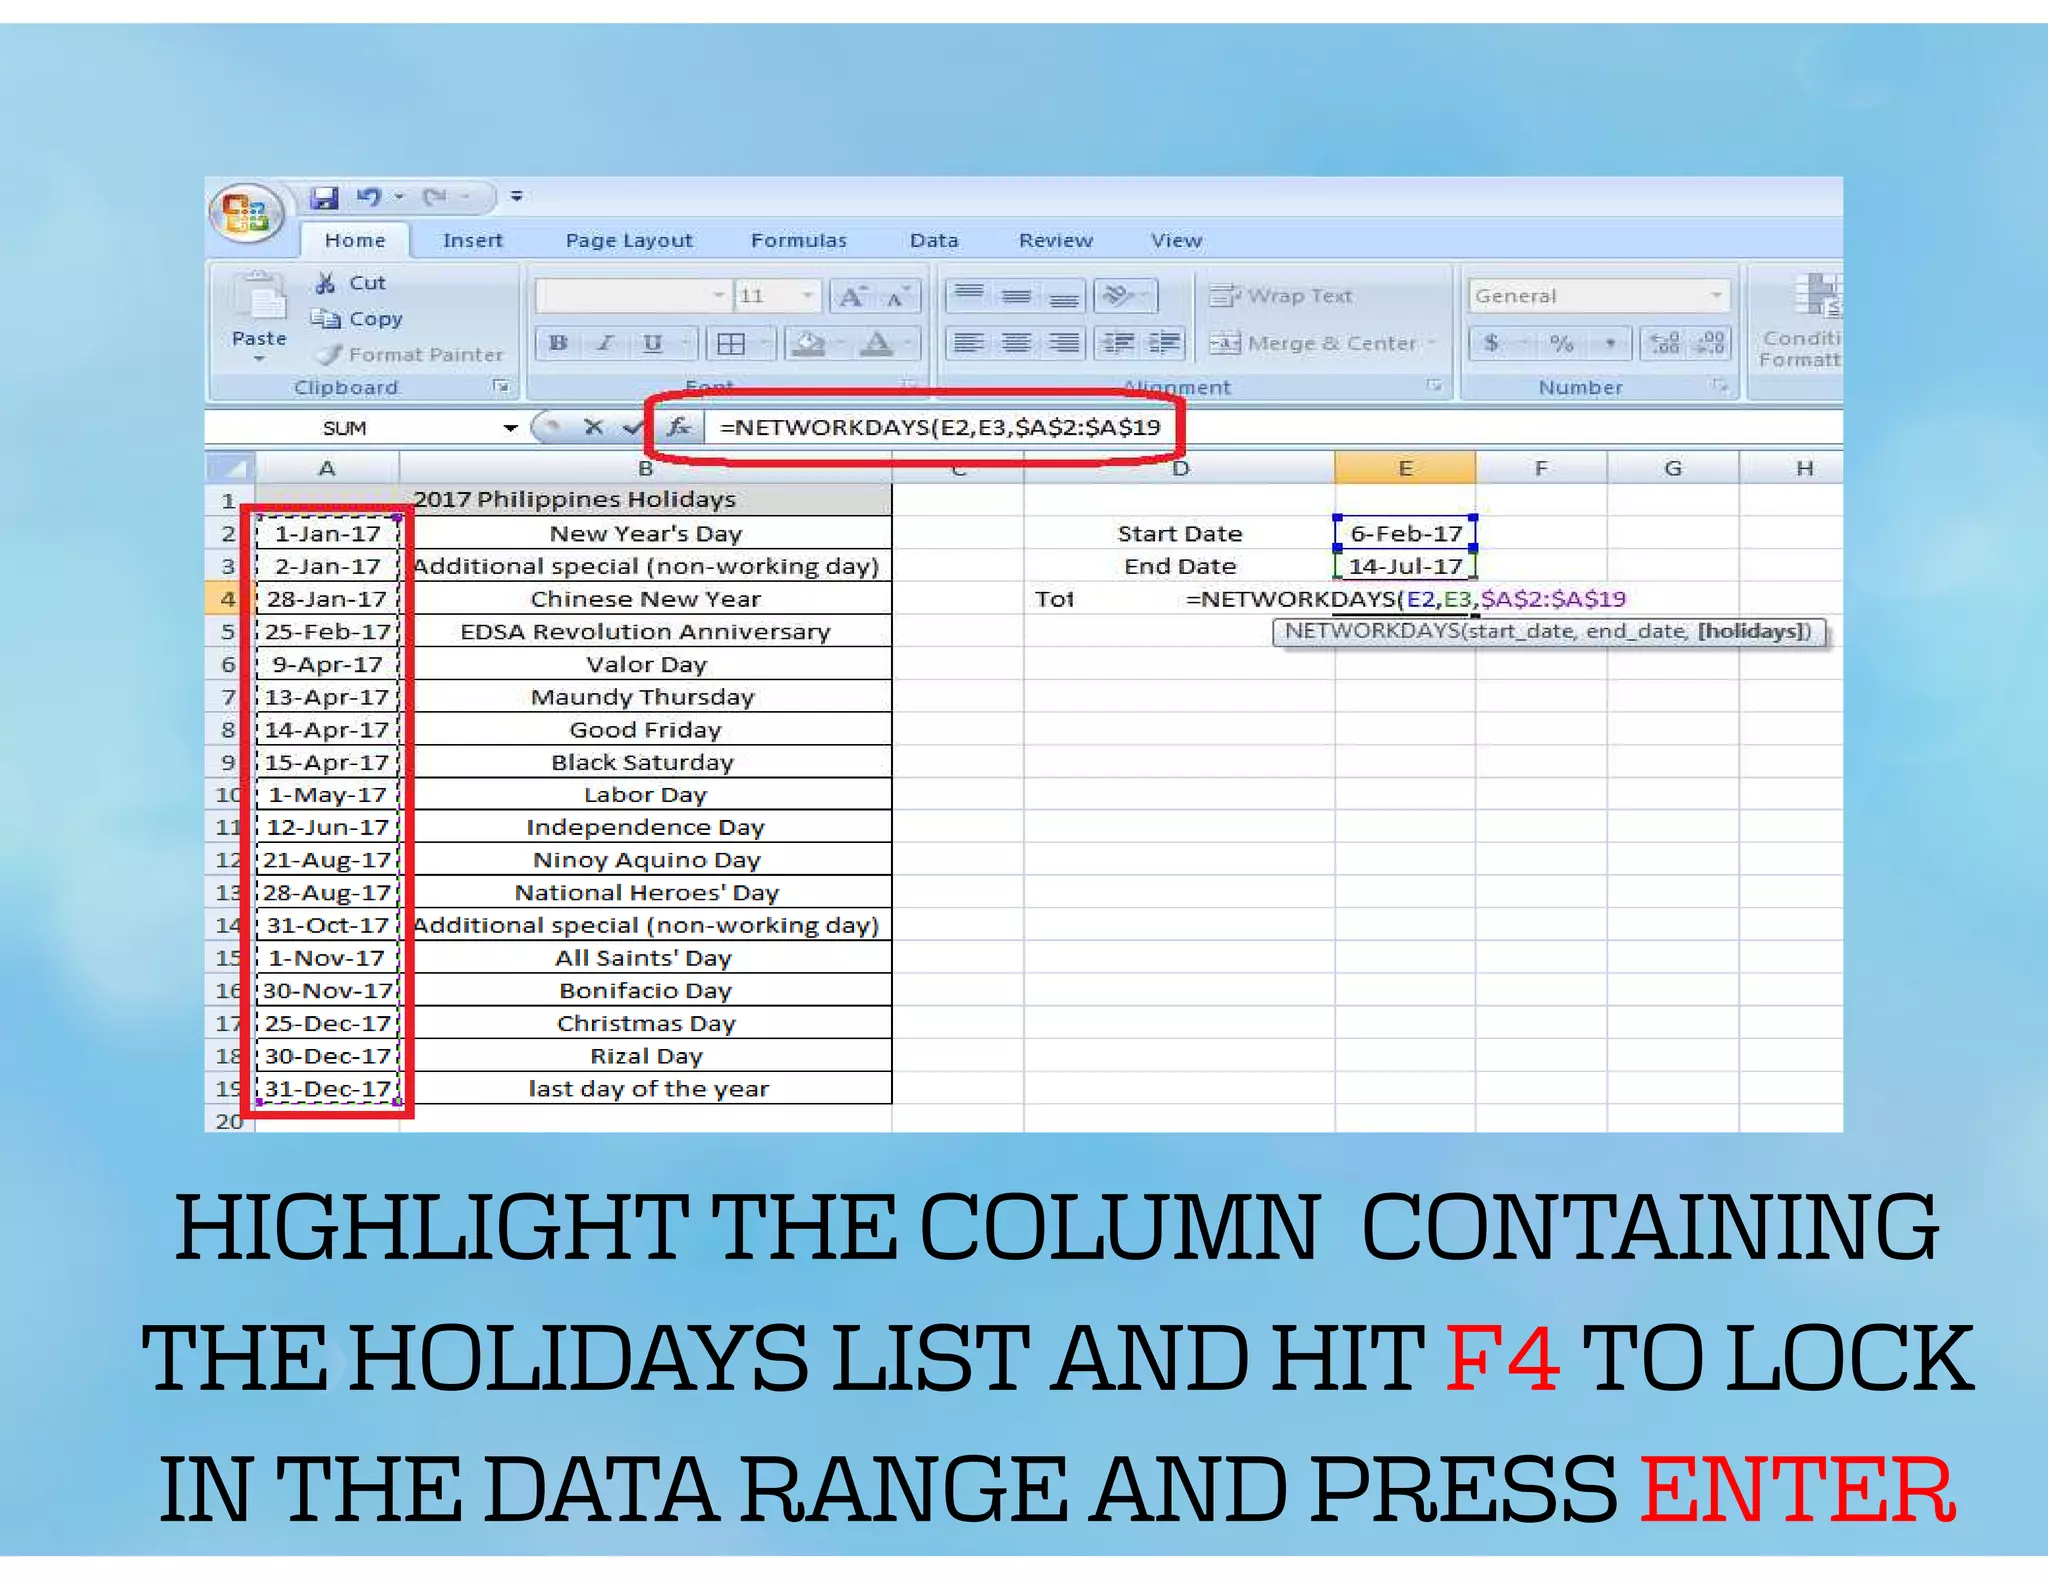Expand the Name Box dropdown arrow
The width and height of the screenshot is (2048, 1582).
click(x=510, y=428)
